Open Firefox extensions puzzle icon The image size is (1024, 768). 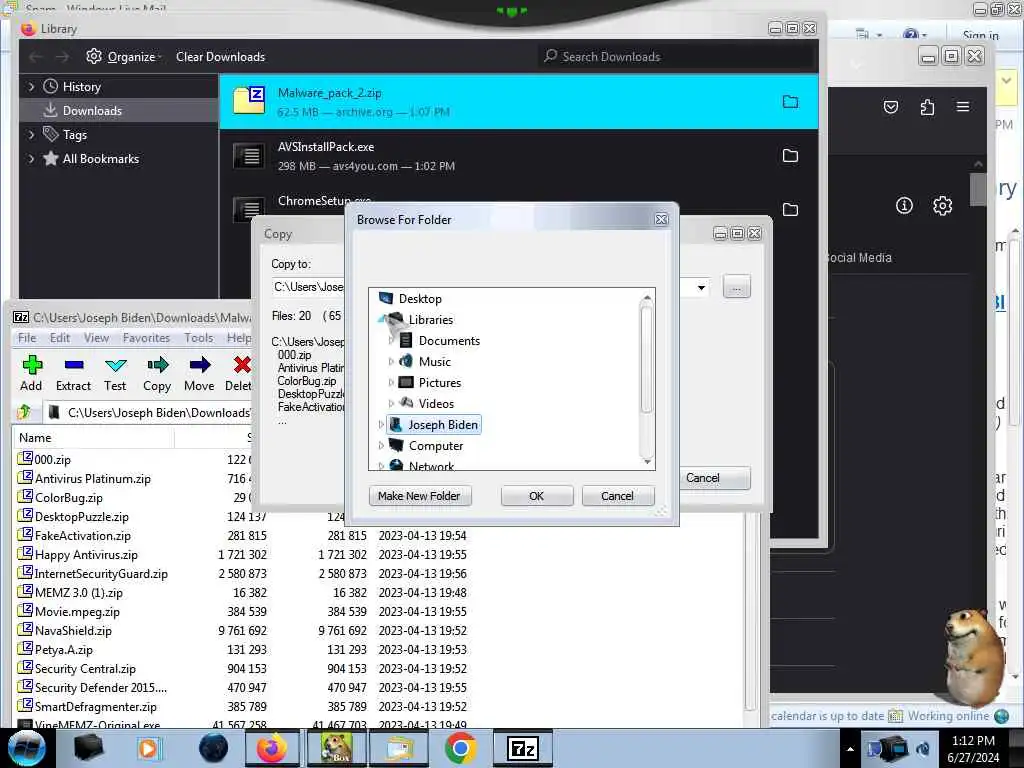tap(927, 107)
